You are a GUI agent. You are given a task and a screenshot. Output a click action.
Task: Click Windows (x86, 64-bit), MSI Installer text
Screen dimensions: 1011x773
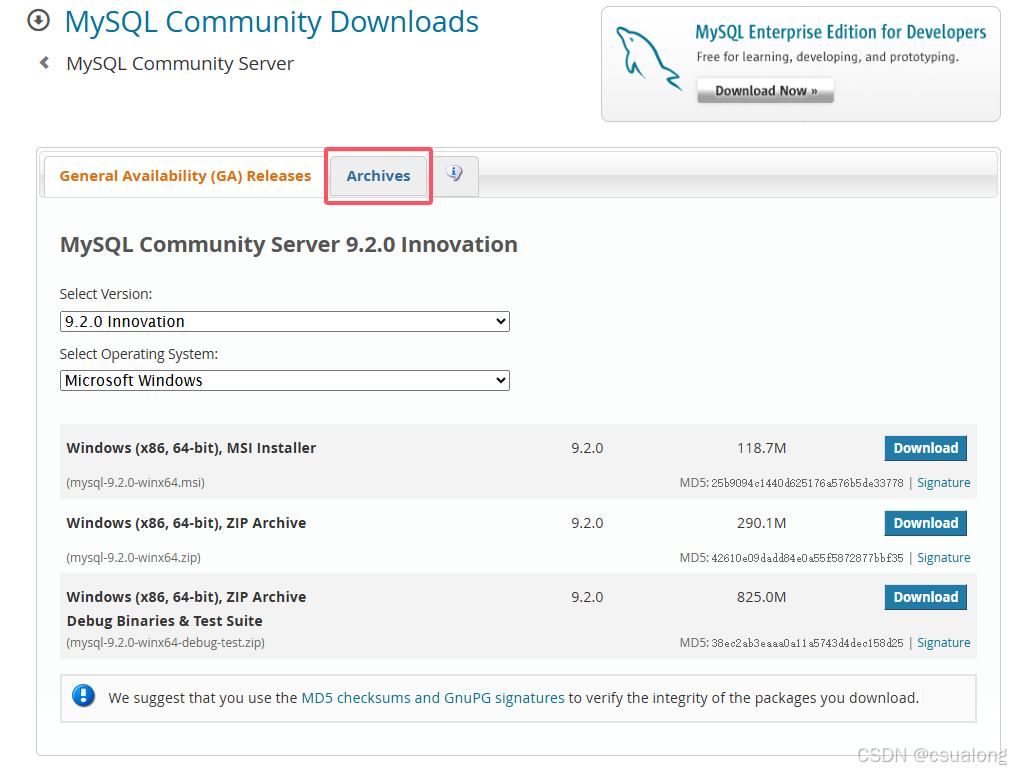pos(191,448)
